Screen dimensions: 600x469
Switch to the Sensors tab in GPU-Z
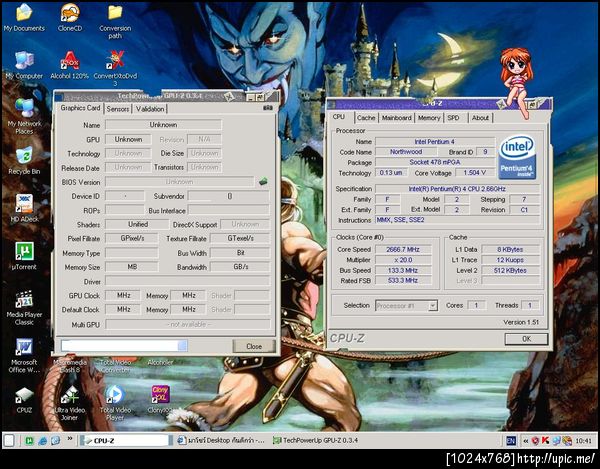tap(118, 109)
